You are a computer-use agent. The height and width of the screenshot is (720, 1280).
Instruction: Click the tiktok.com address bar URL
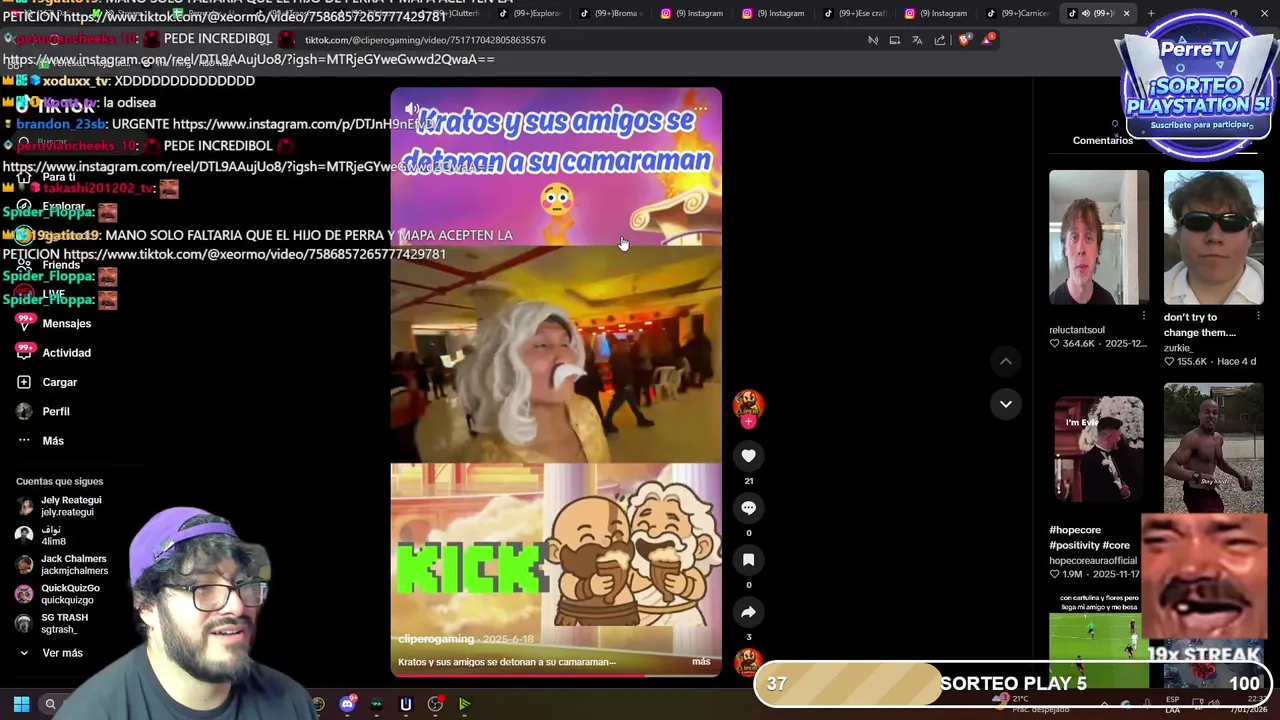(425, 40)
